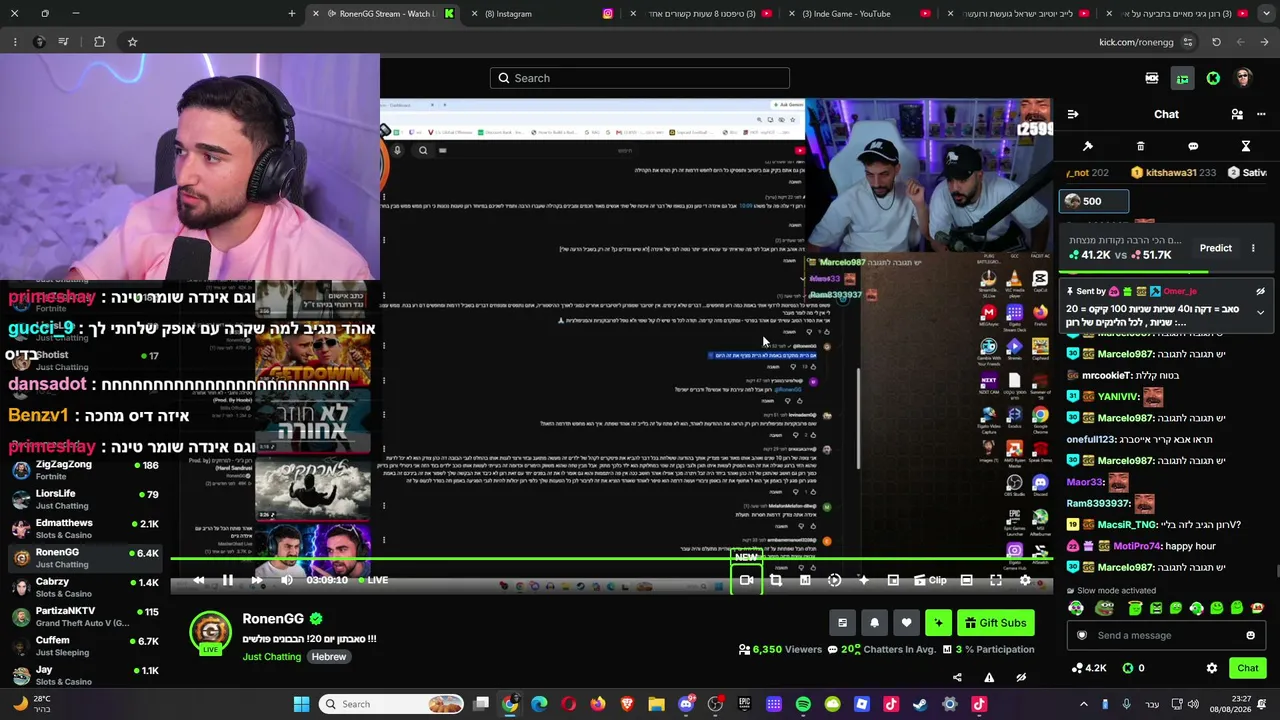The height and width of the screenshot is (720, 1280).
Task: Open the channel info card icon
Action: pyautogui.click(x=842, y=623)
